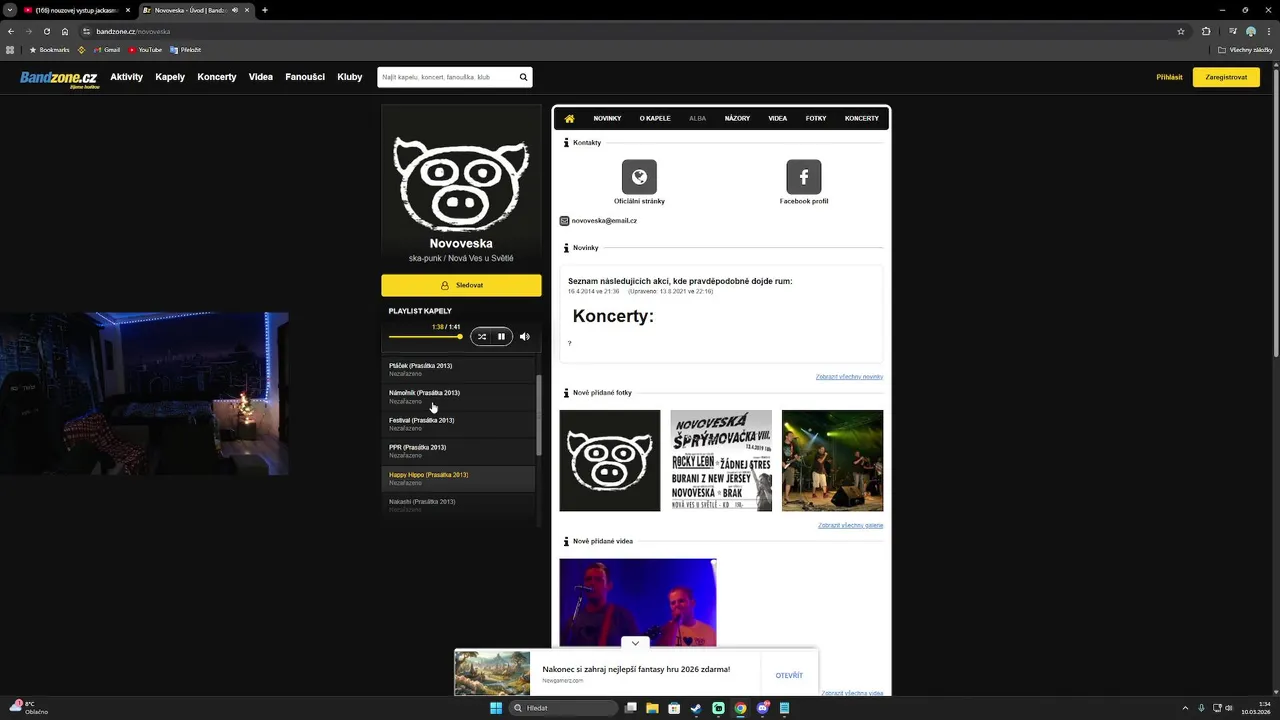Pause the playlist player
The width and height of the screenshot is (1280, 720).
click(x=501, y=337)
